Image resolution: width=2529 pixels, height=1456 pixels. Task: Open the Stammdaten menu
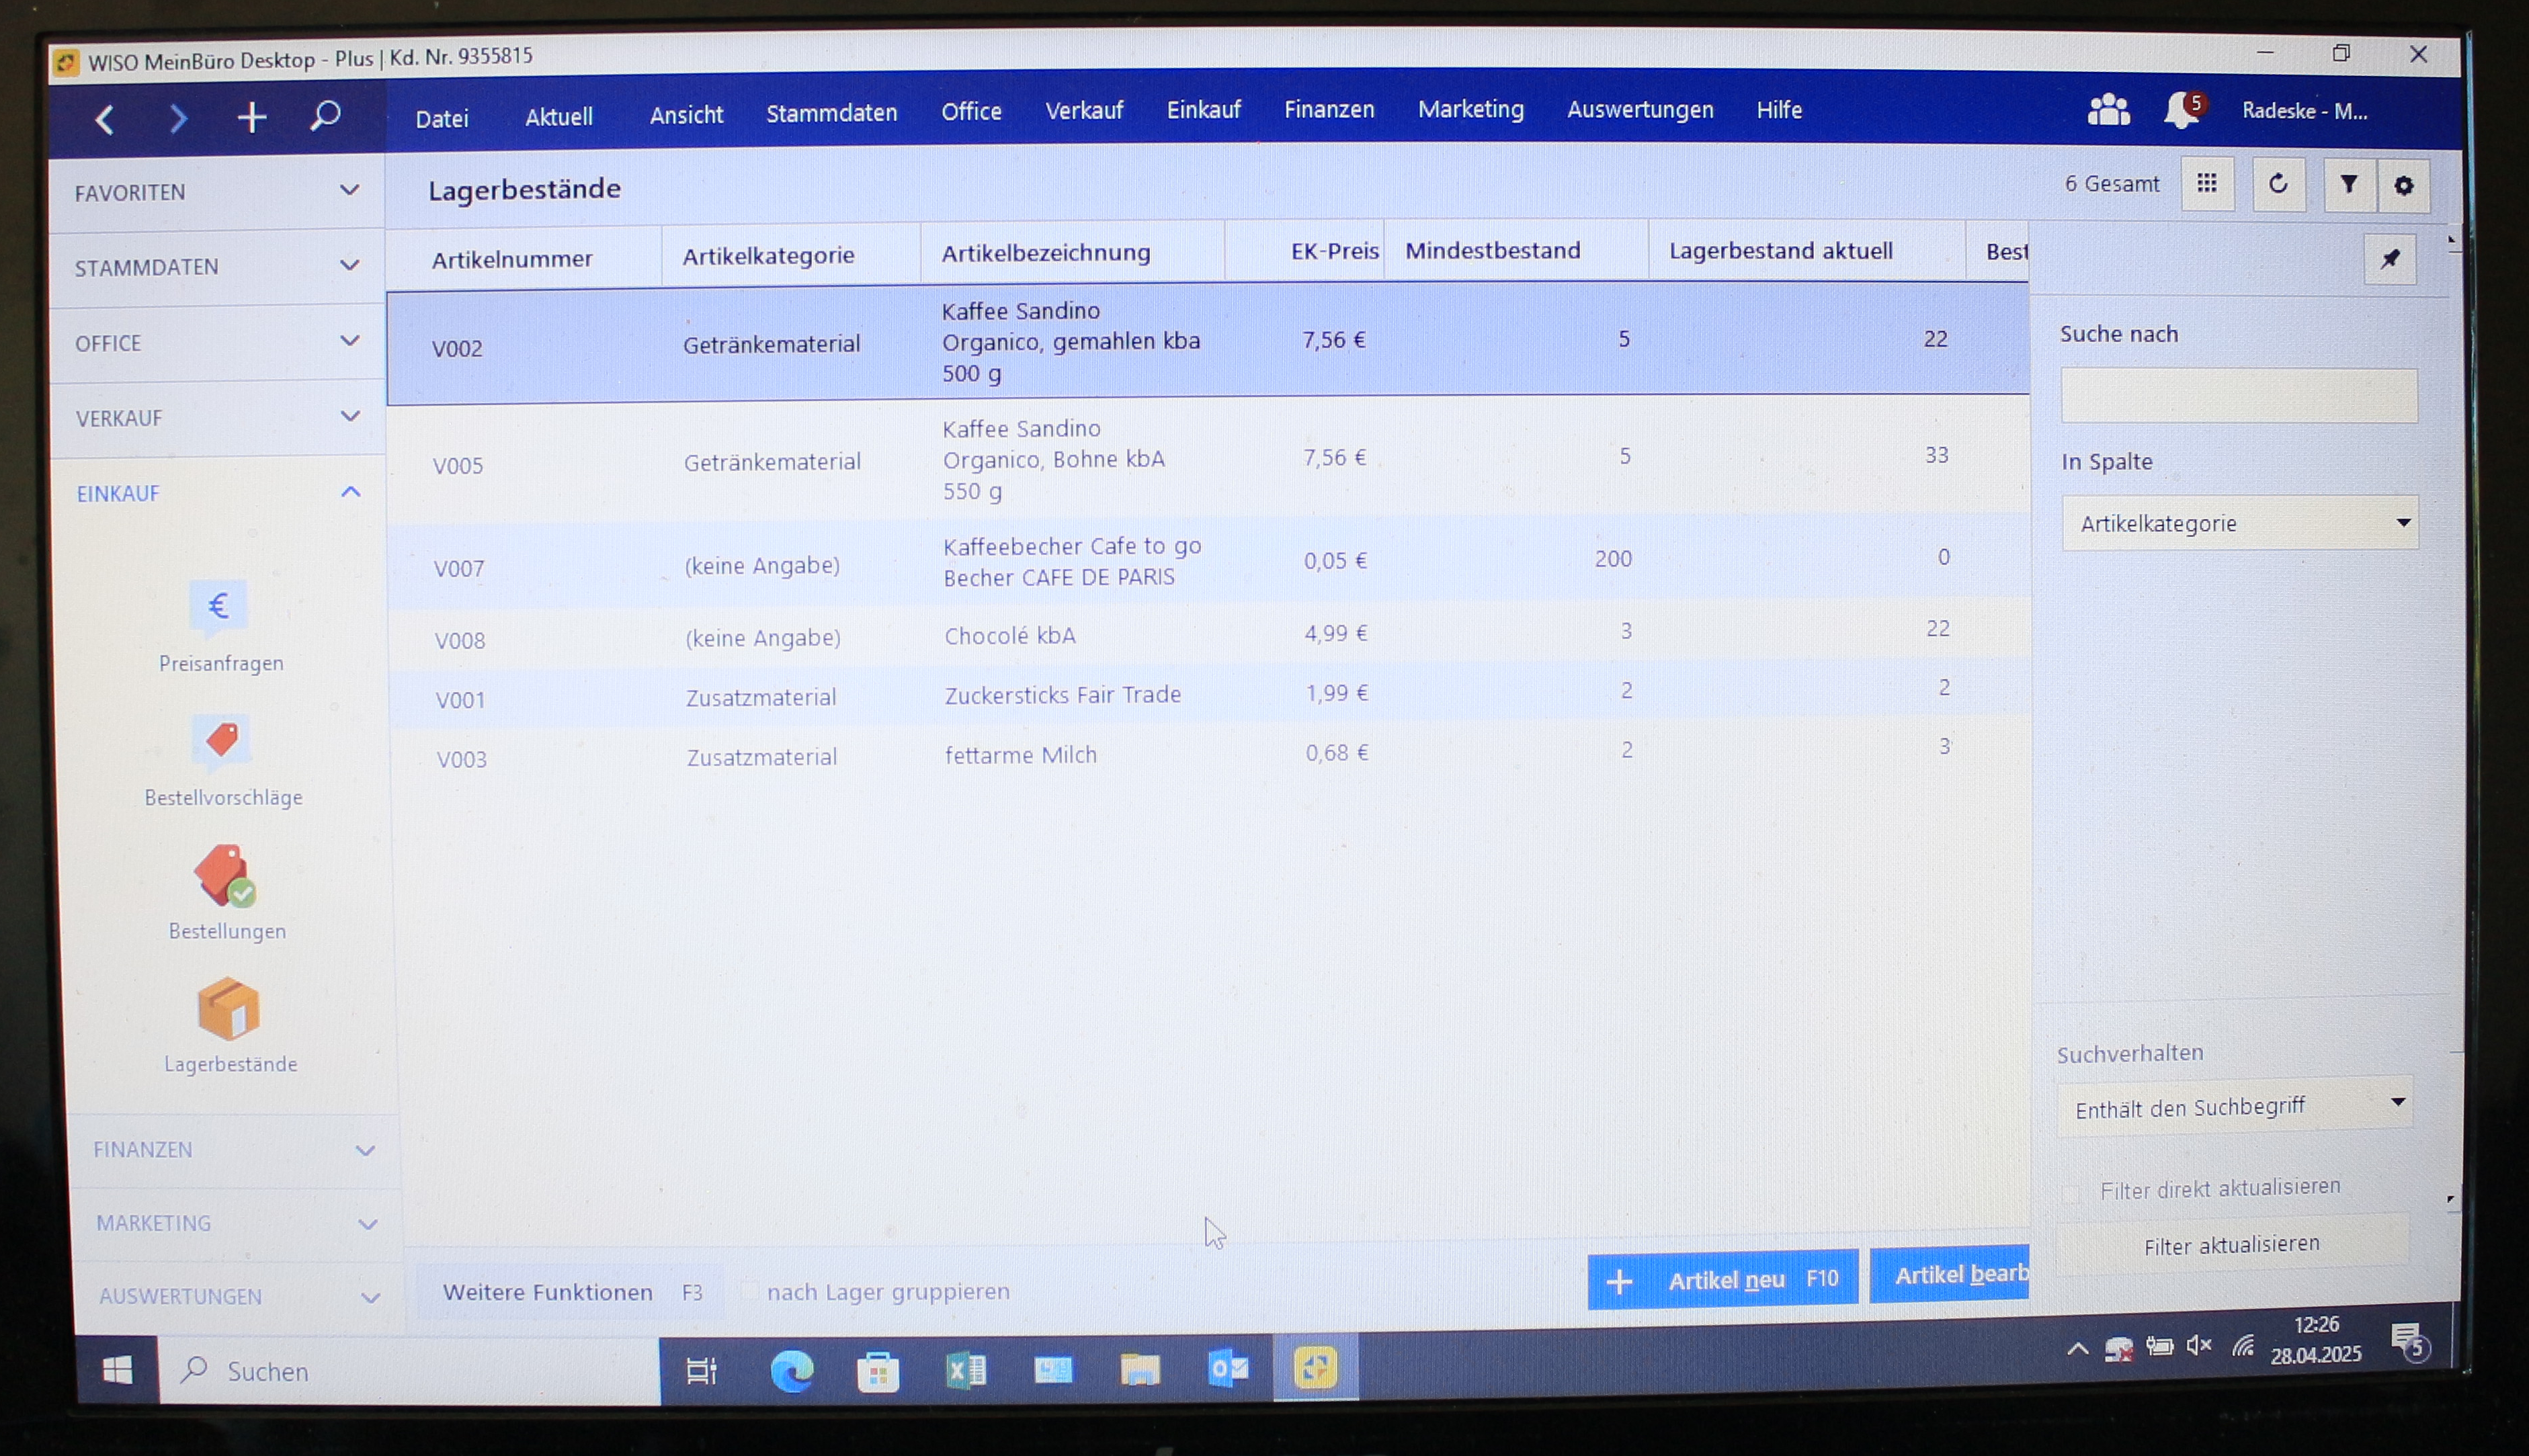click(x=831, y=113)
